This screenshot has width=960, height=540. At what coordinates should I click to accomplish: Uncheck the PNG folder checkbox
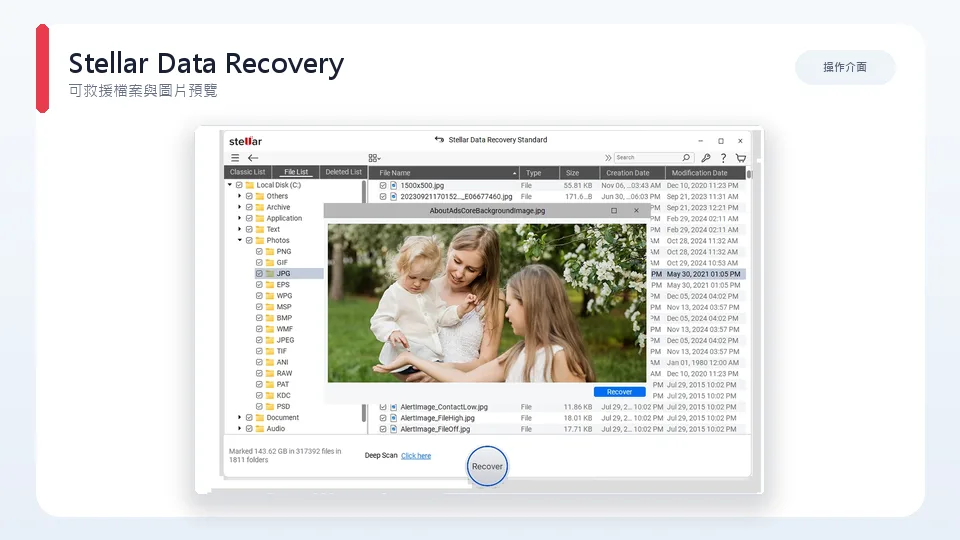(x=259, y=251)
